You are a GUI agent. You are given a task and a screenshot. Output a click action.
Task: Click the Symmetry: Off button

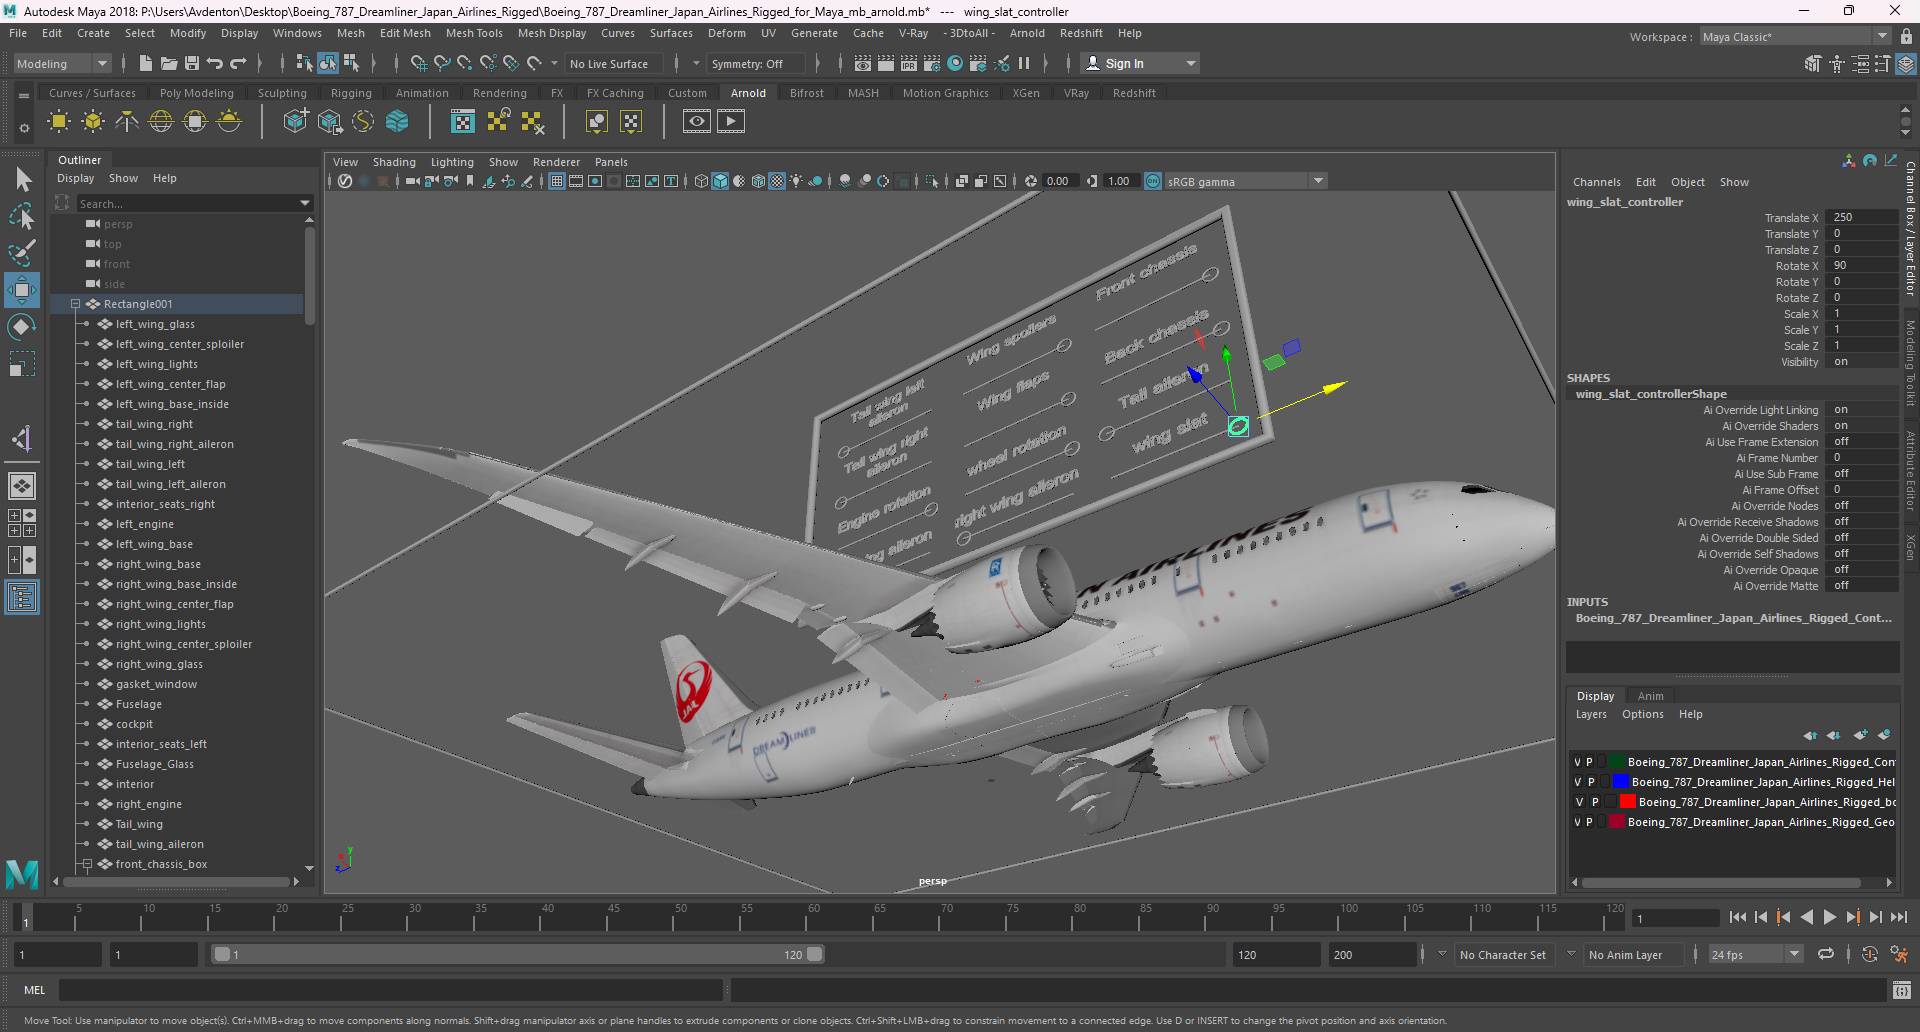(x=756, y=63)
